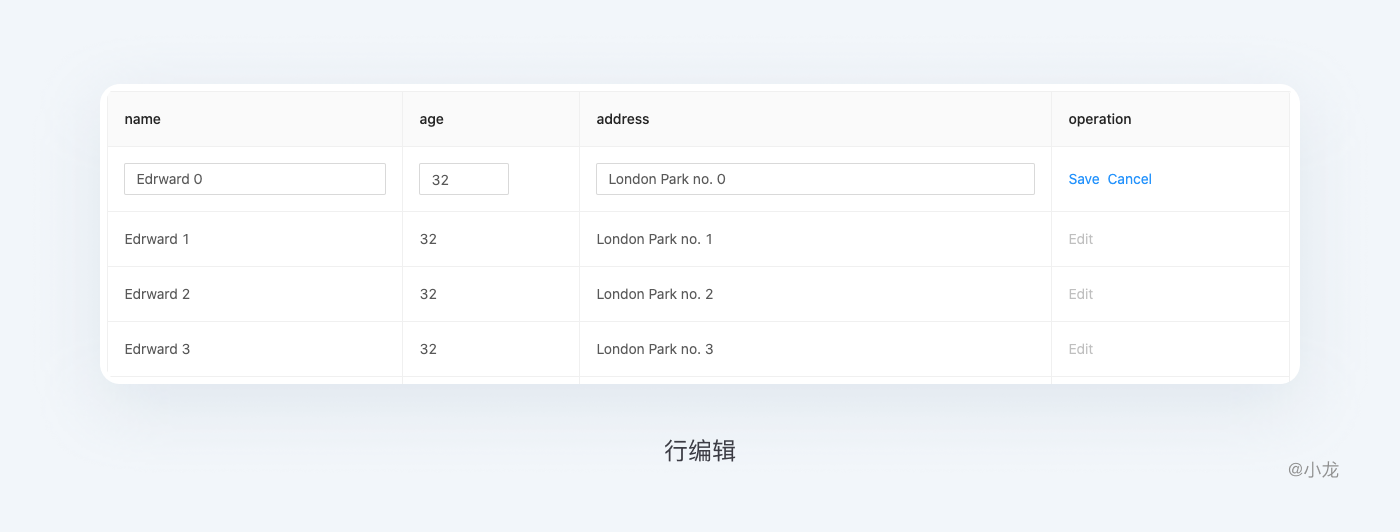The width and height of the screenshot is (1400, 532).
Task: Click the London Park no. 2 cell
Action: pyautogui.click(x=815, y=294)
